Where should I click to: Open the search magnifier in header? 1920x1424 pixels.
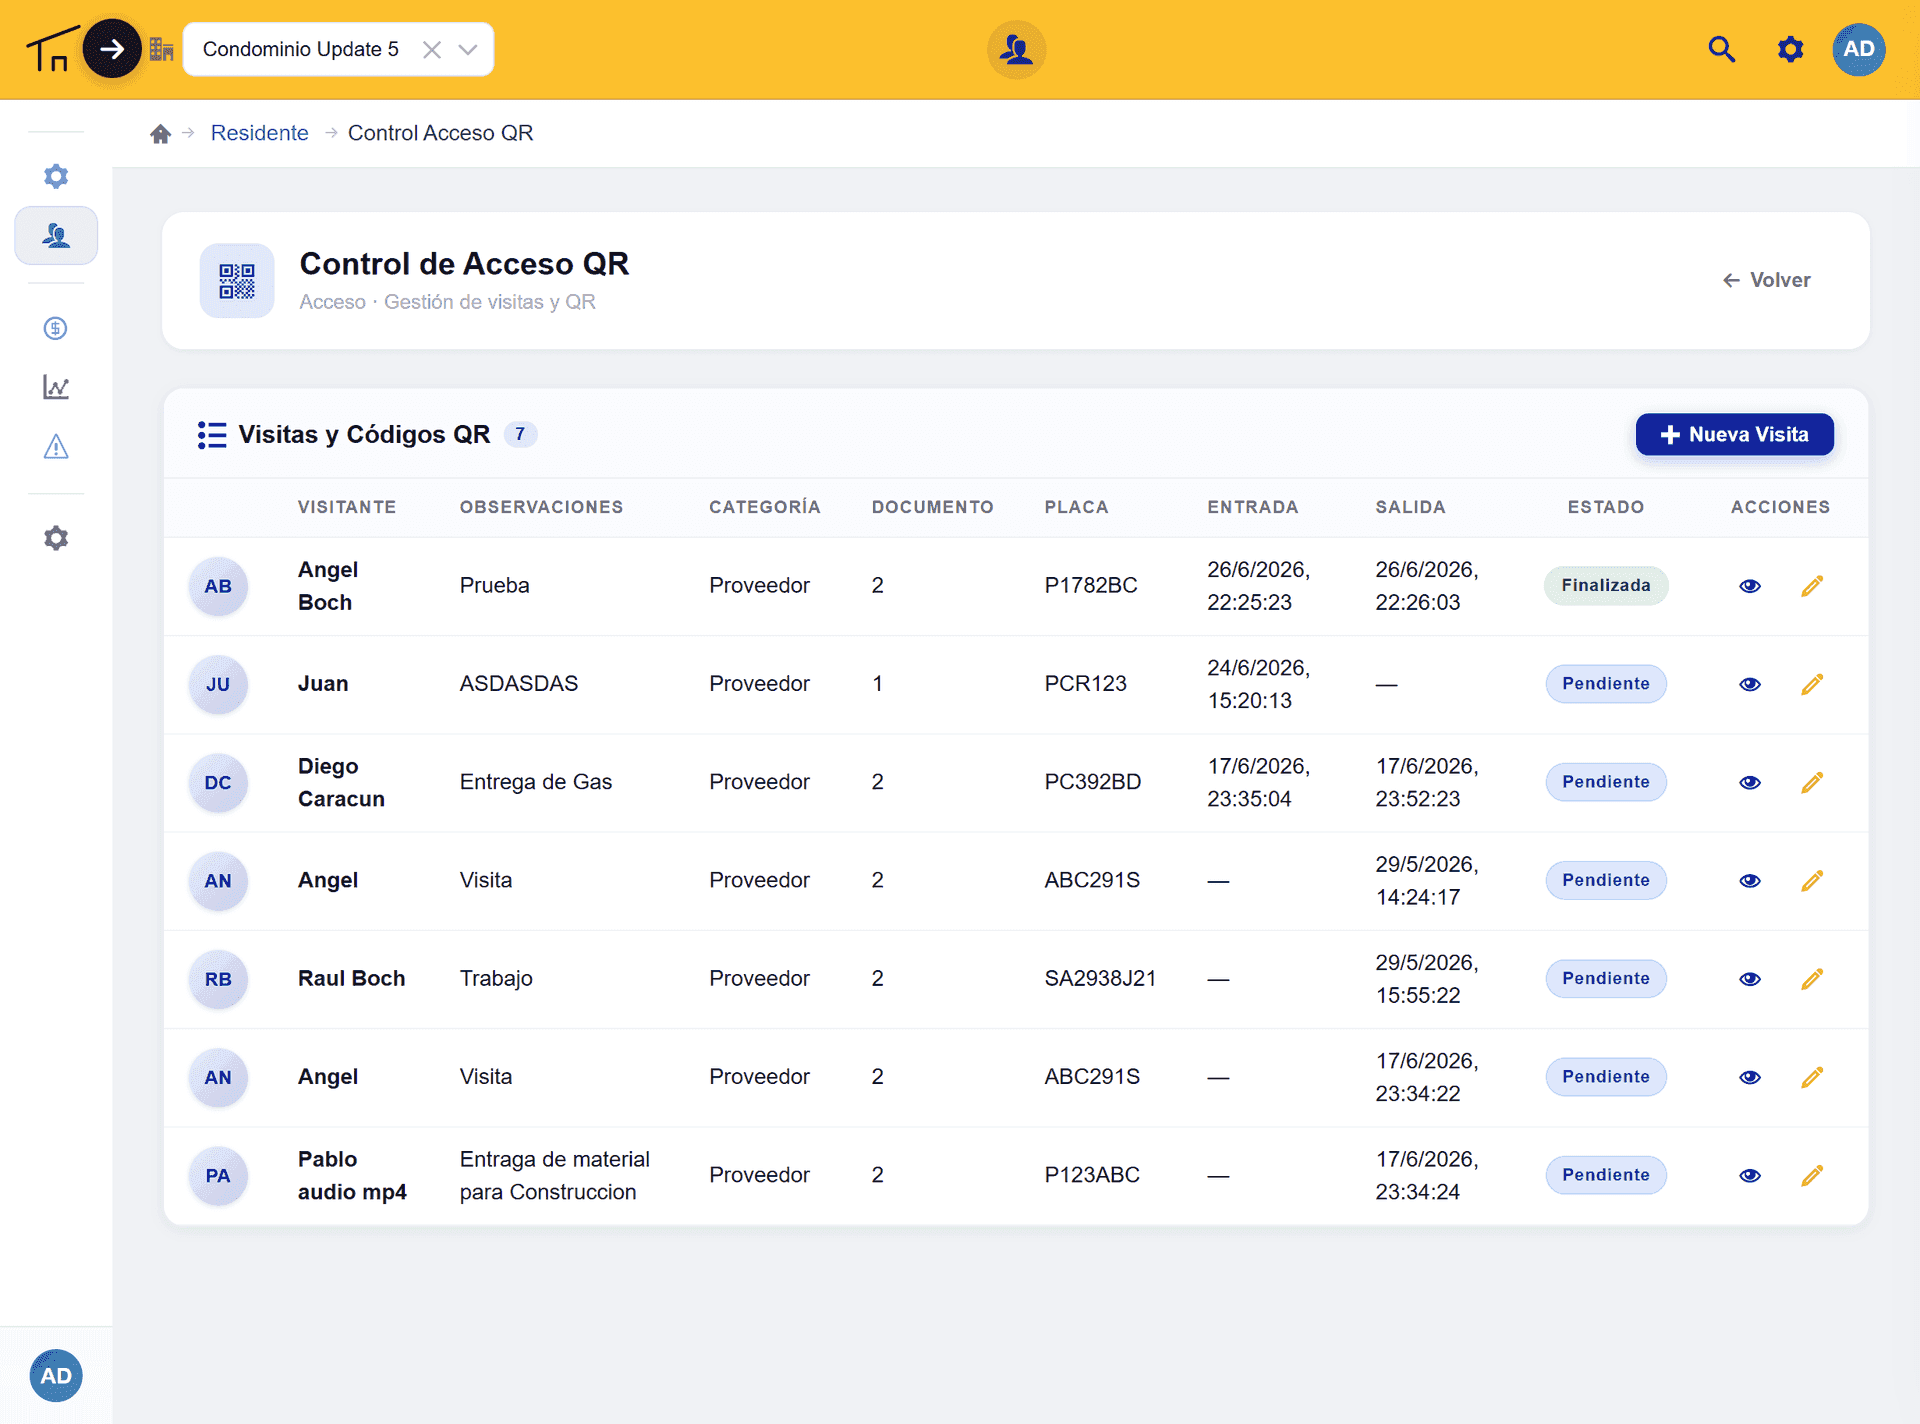click(1721, 49)
